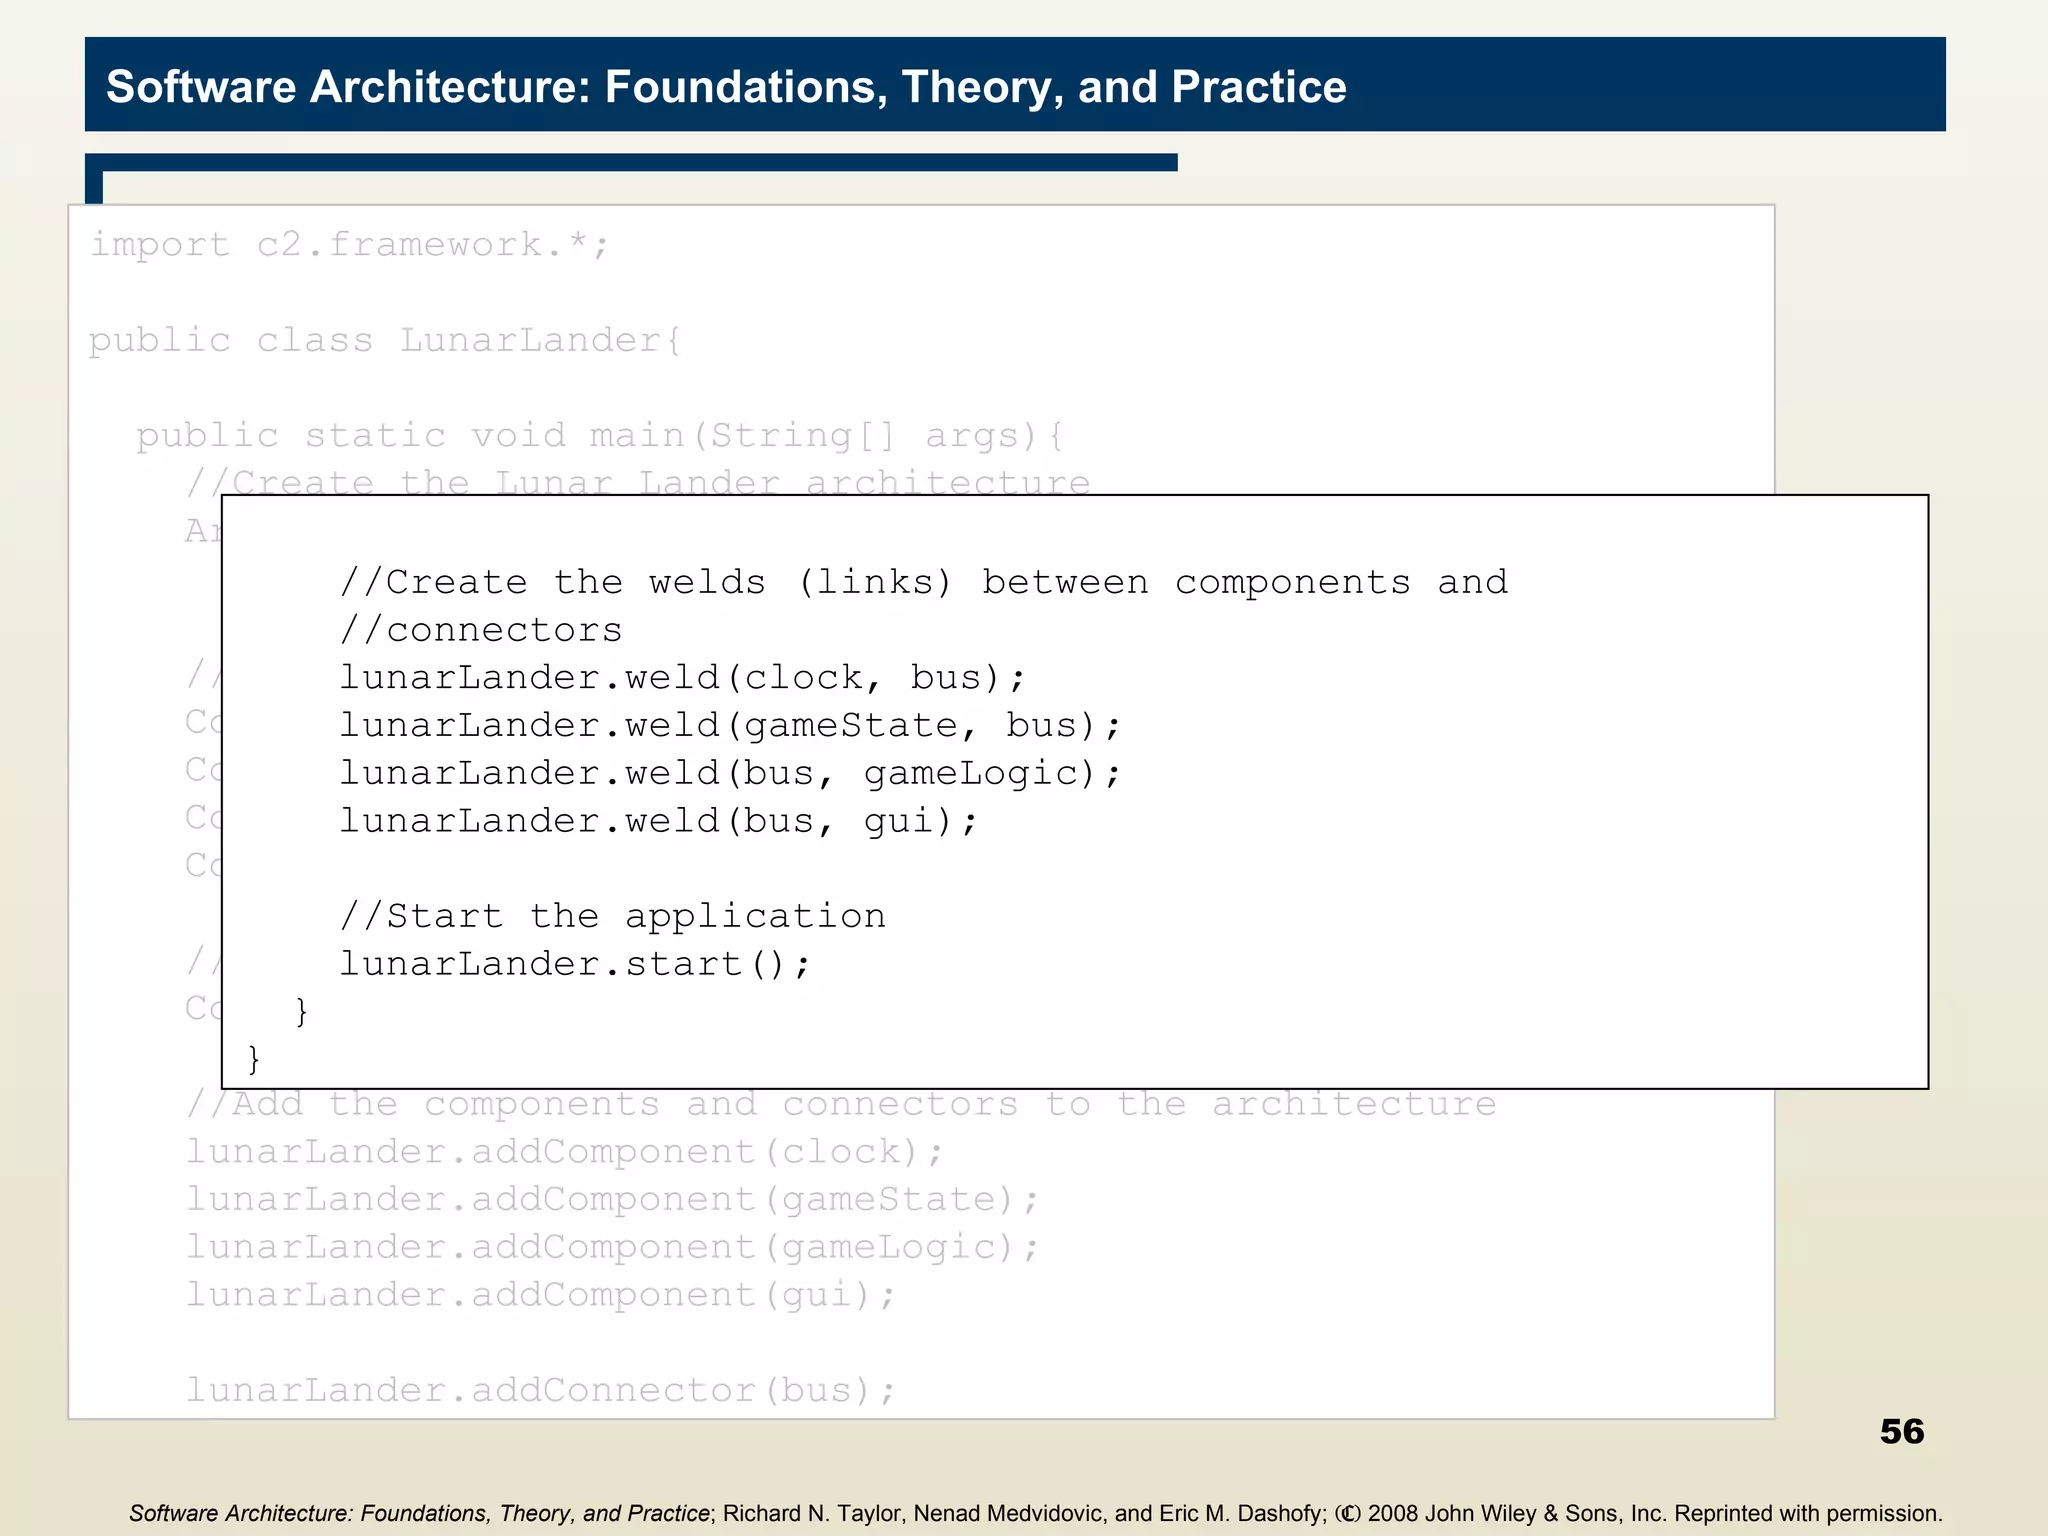Click 'lunarLander.weld(gameState, bus);' line
Viewport: 2048px width, 1536px height.
[x=731, y=725]
